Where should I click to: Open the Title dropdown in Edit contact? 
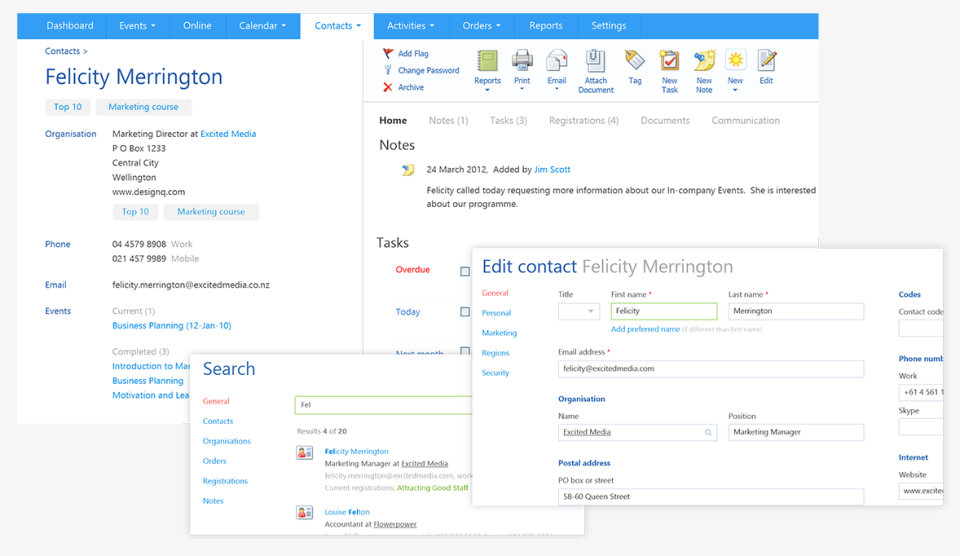(579, 311)
